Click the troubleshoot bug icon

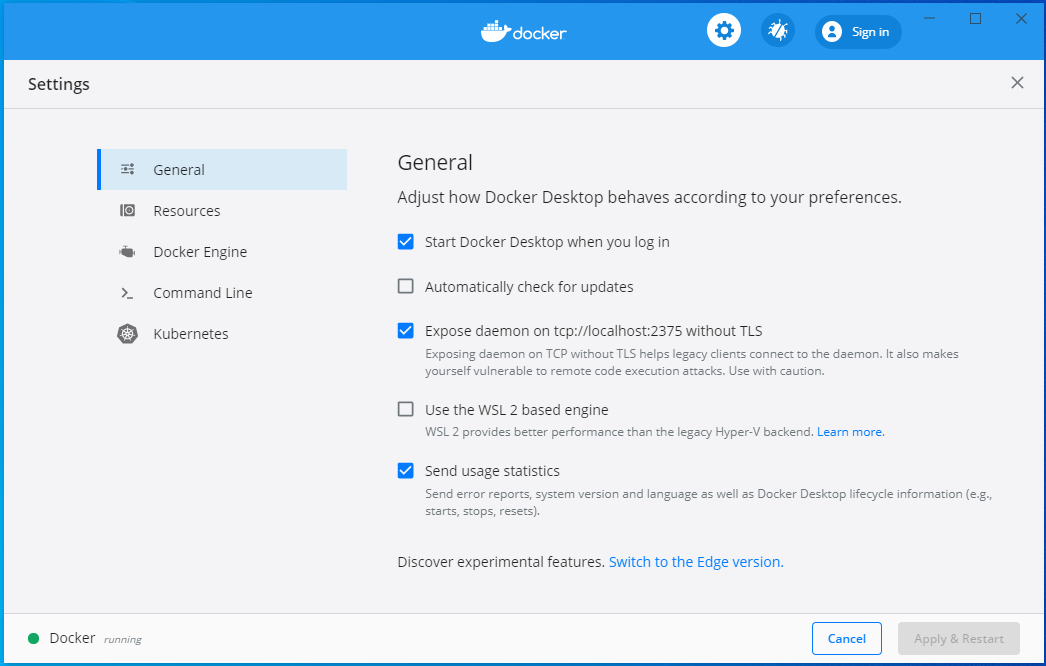[778, 30]
